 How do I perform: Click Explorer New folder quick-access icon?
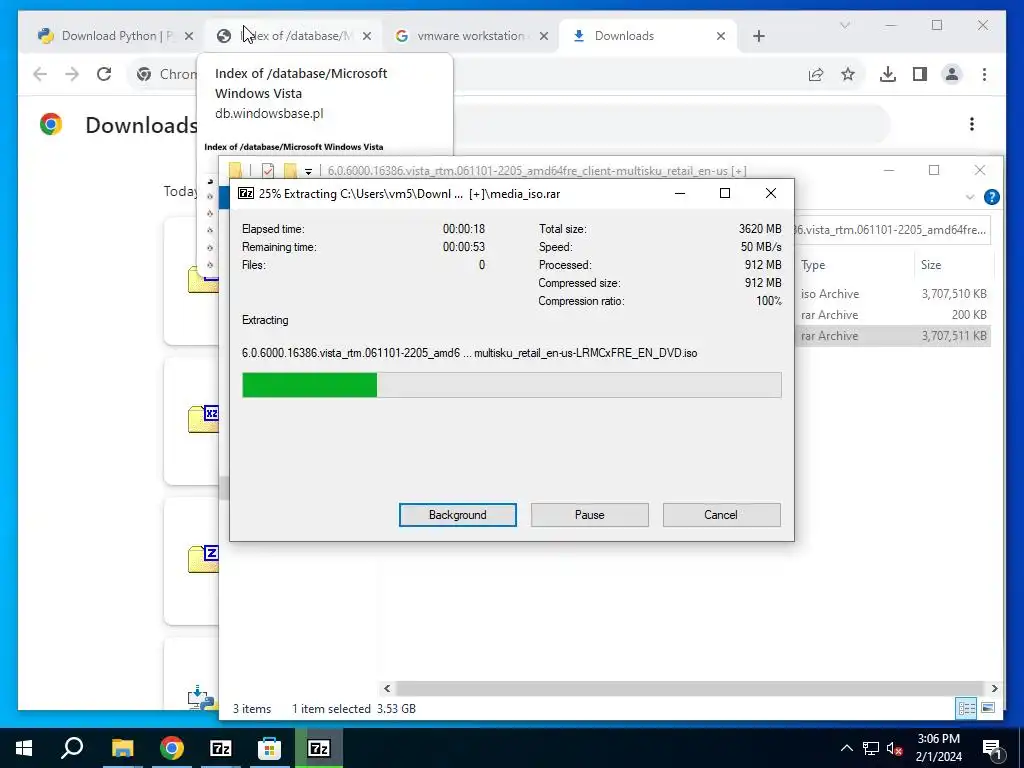pos(291,170)
